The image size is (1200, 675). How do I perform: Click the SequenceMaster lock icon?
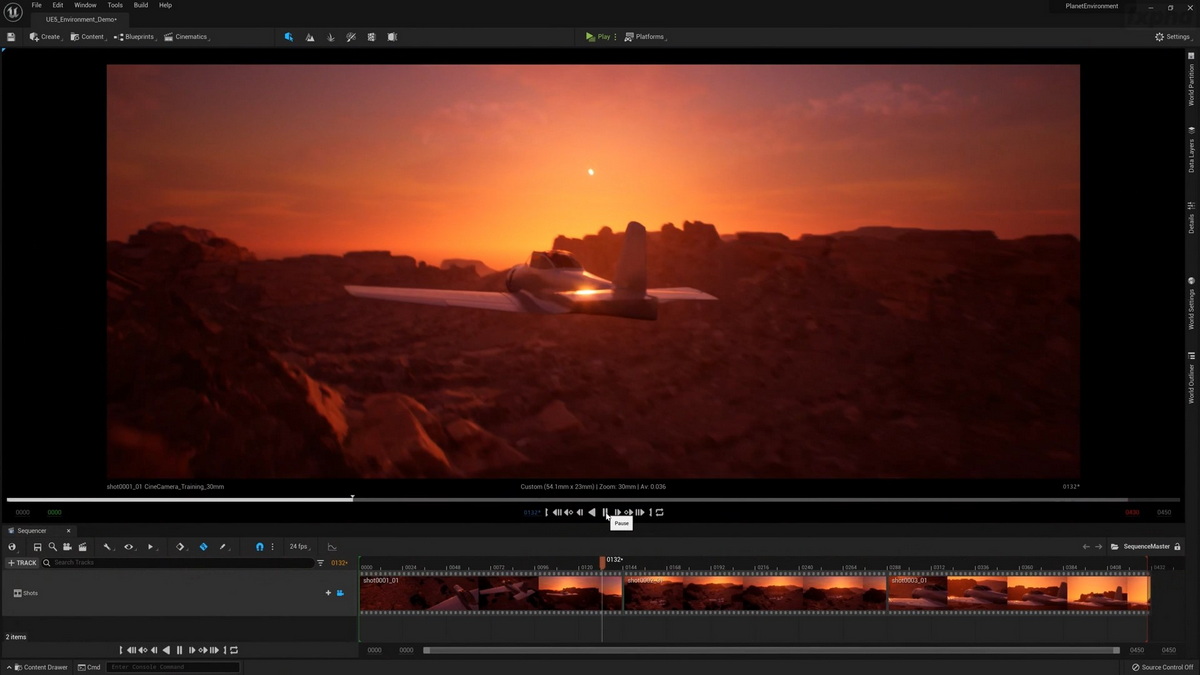1177,547
